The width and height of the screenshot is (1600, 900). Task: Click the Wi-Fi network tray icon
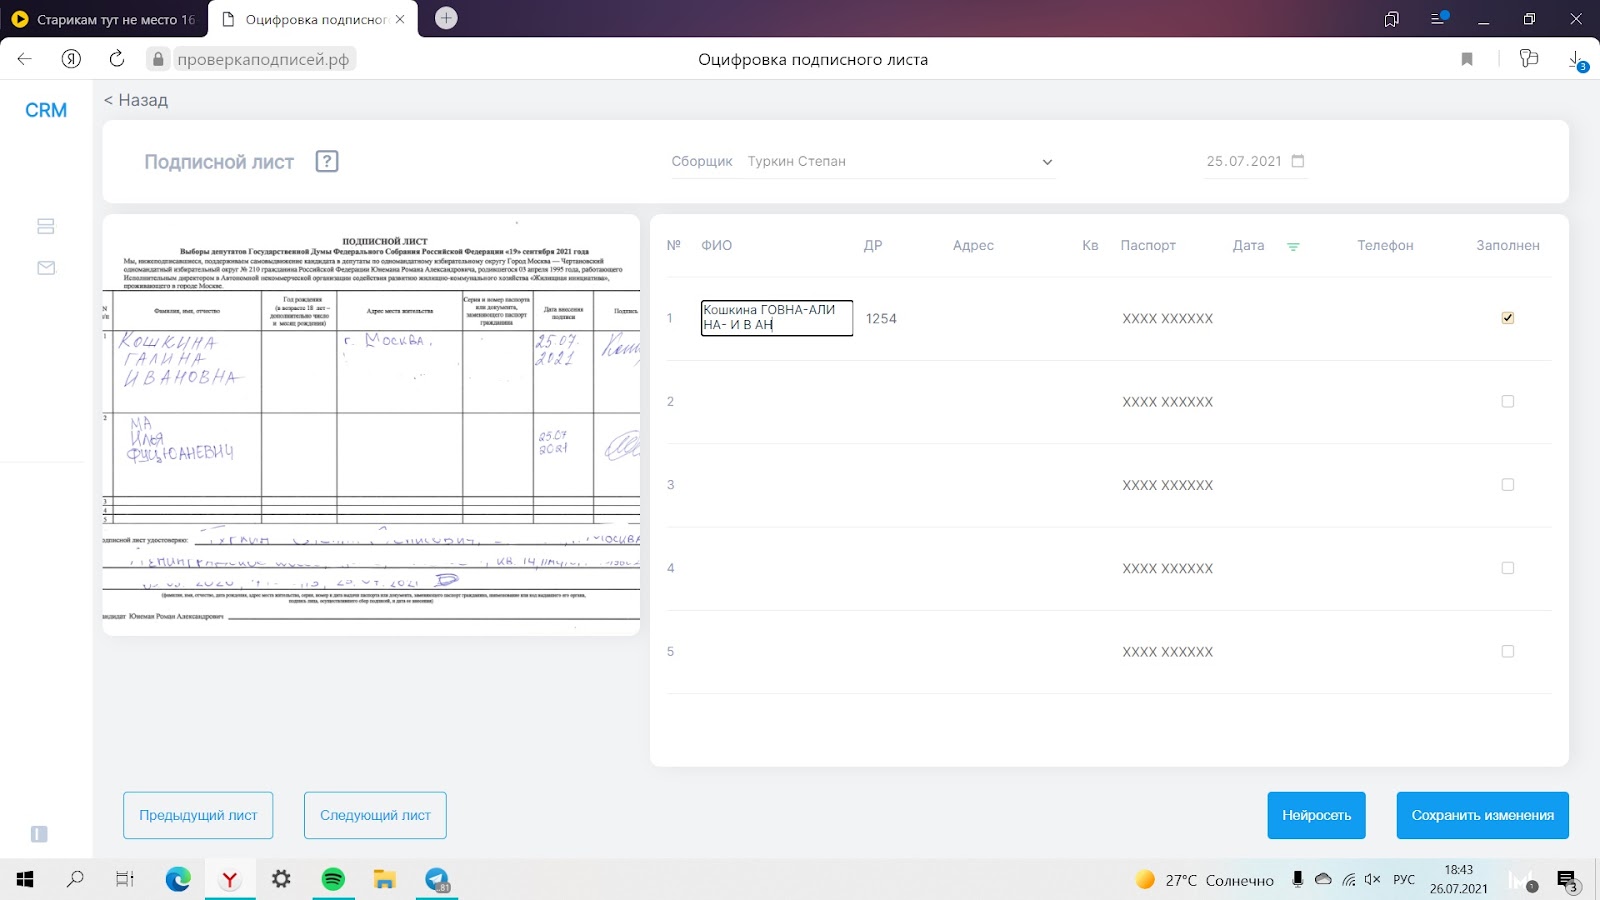click(1348, 880)
